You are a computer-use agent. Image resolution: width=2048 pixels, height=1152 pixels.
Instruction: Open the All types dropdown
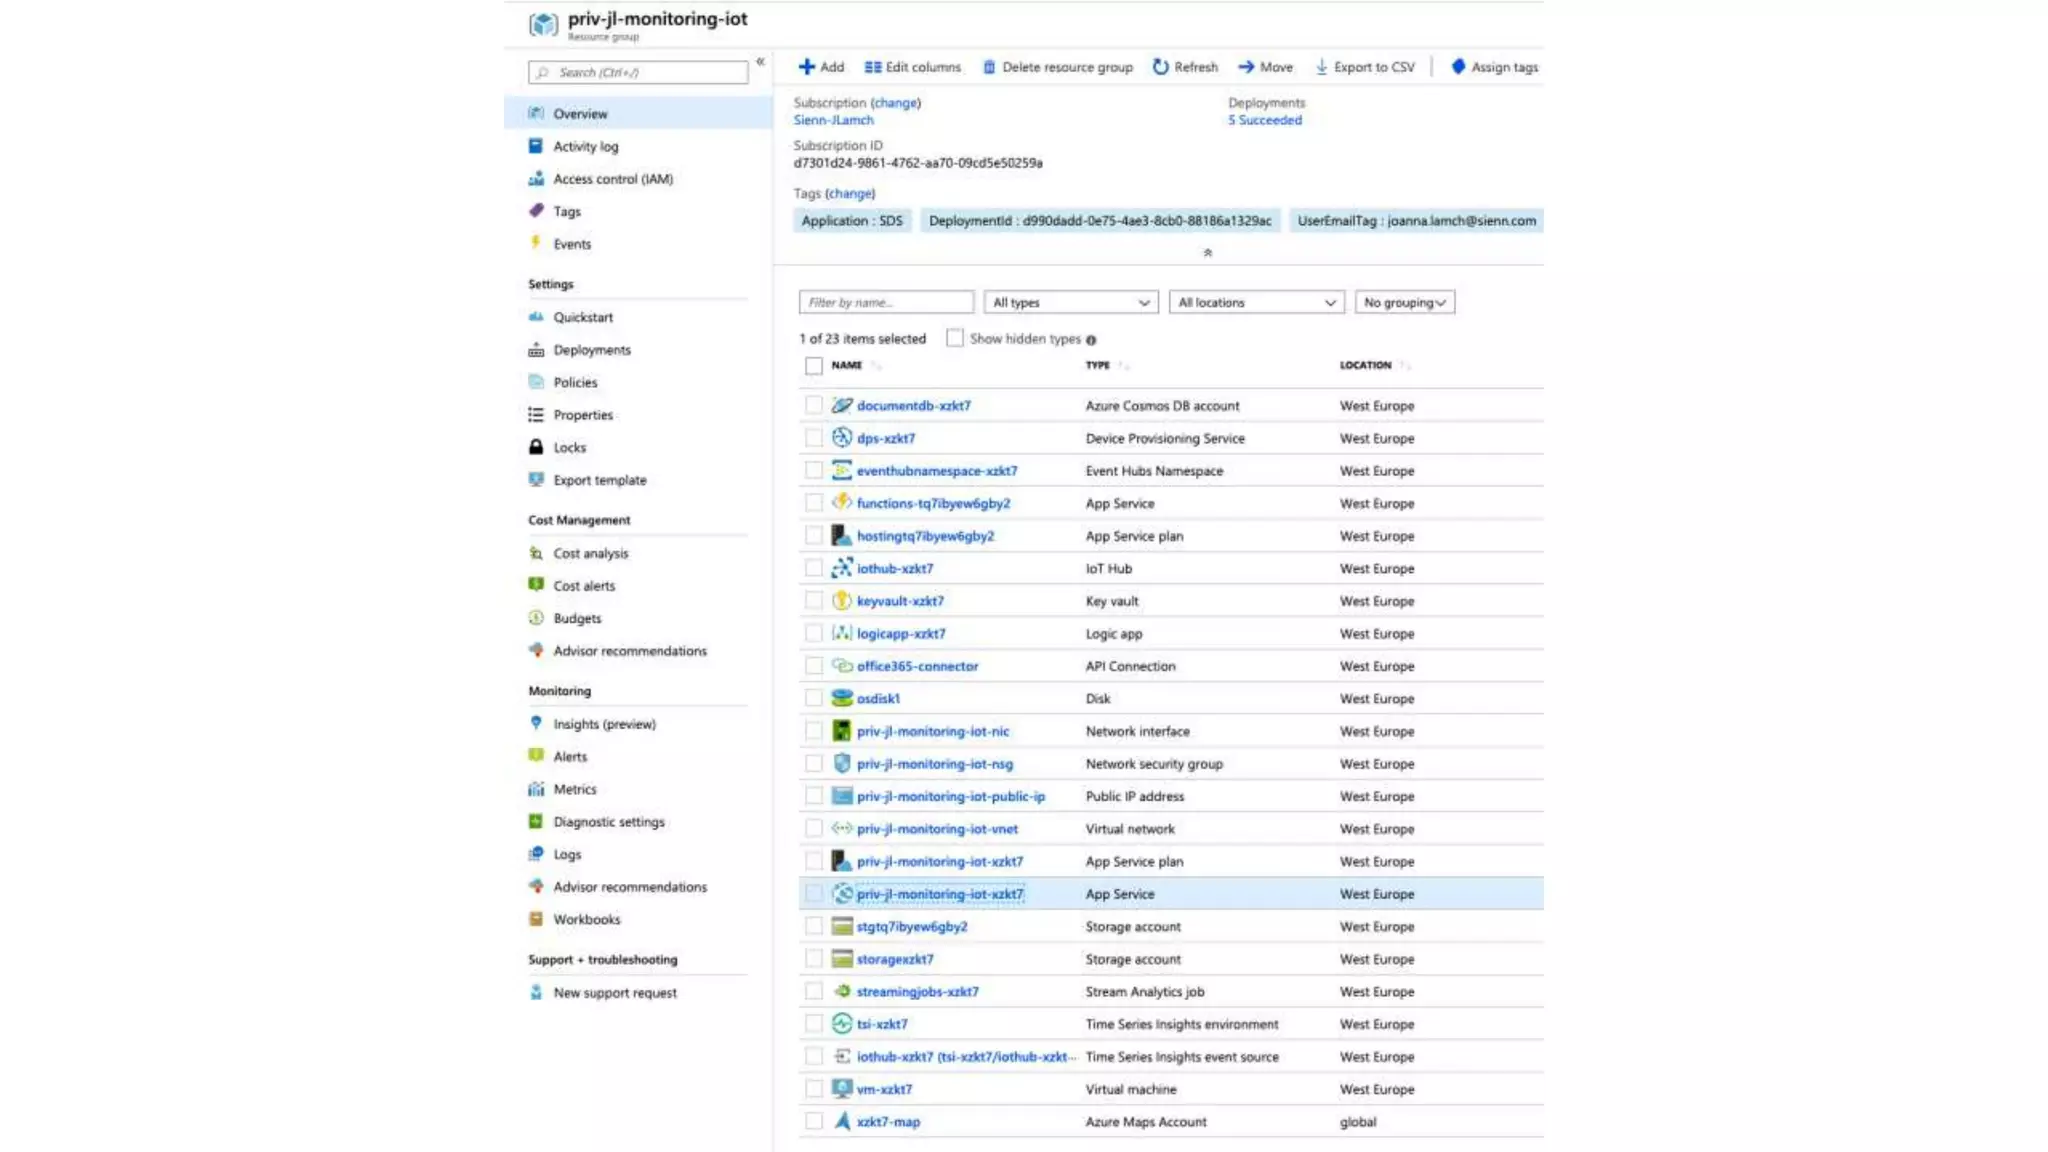point(1070,302)
